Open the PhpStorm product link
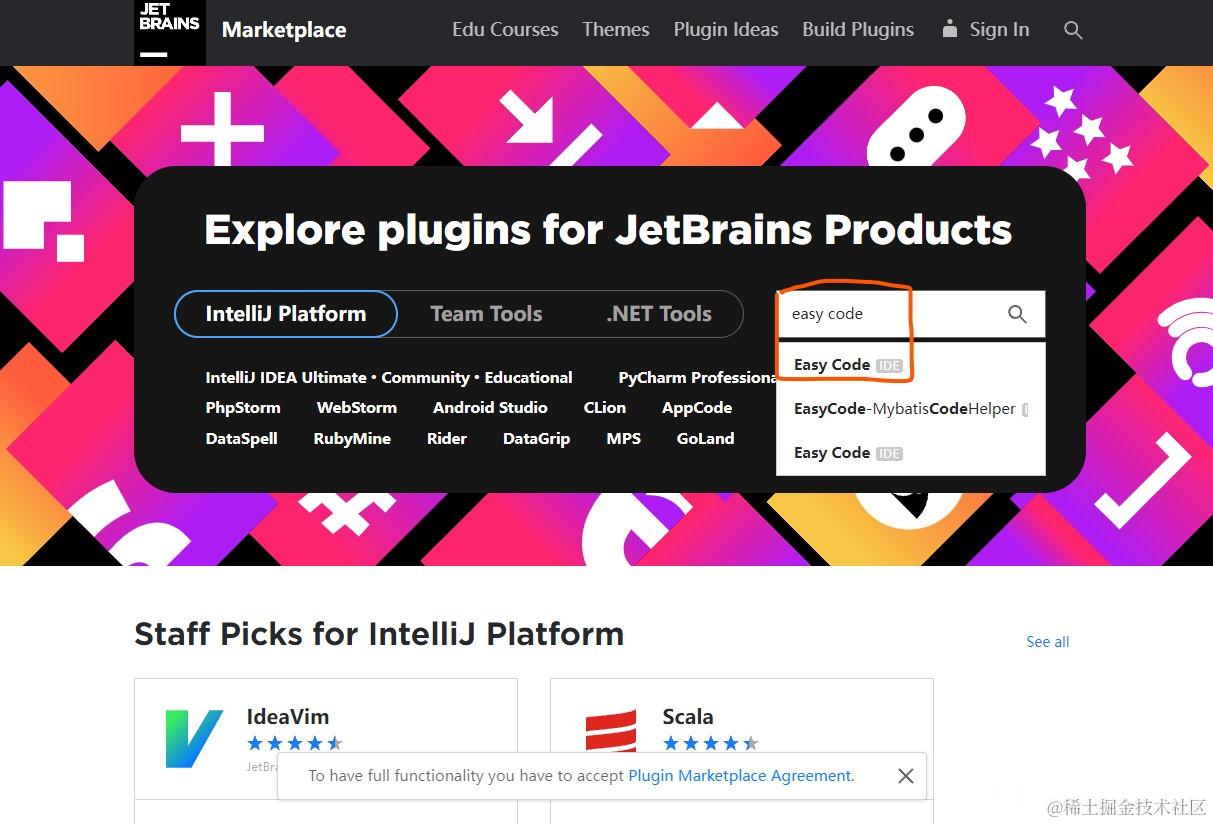1213x824 pixels. tap(243, 408)
